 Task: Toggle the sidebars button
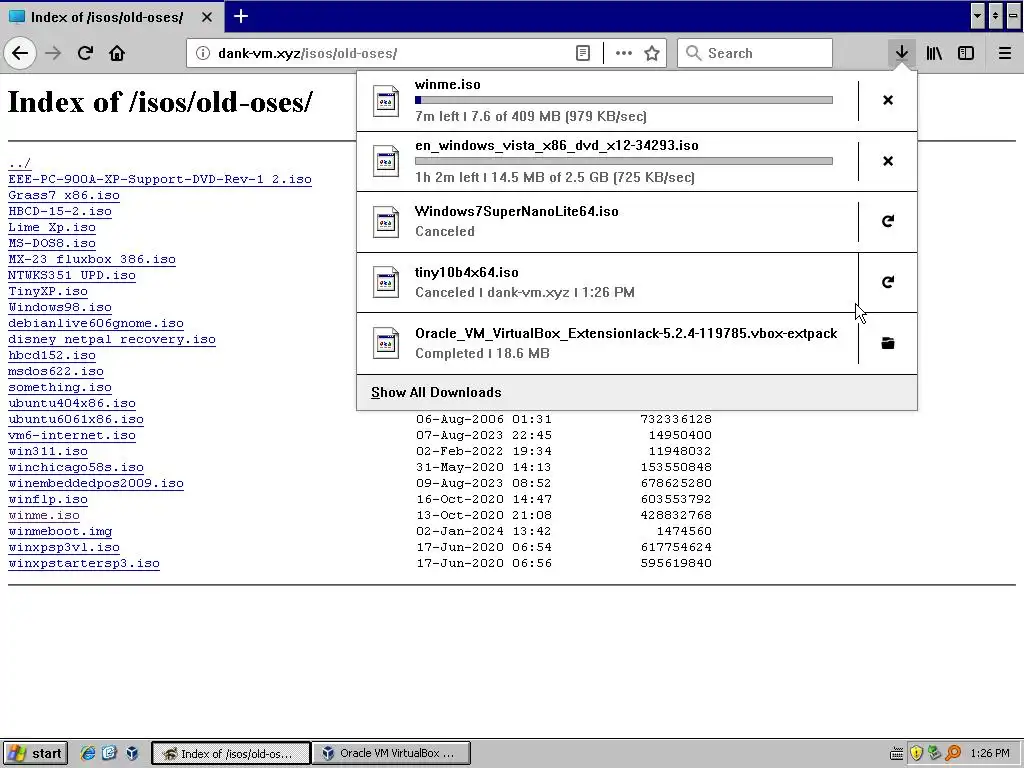click(966, 53)
